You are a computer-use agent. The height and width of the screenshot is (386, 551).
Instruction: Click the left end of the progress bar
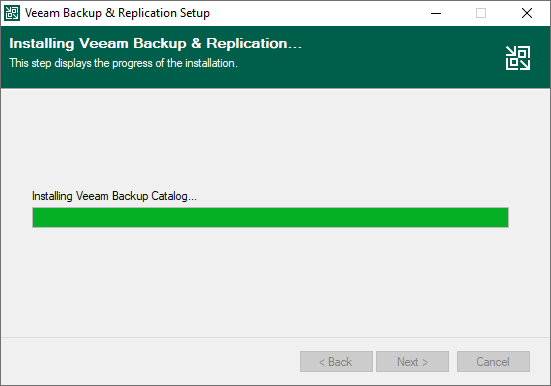tap(38, 217)
